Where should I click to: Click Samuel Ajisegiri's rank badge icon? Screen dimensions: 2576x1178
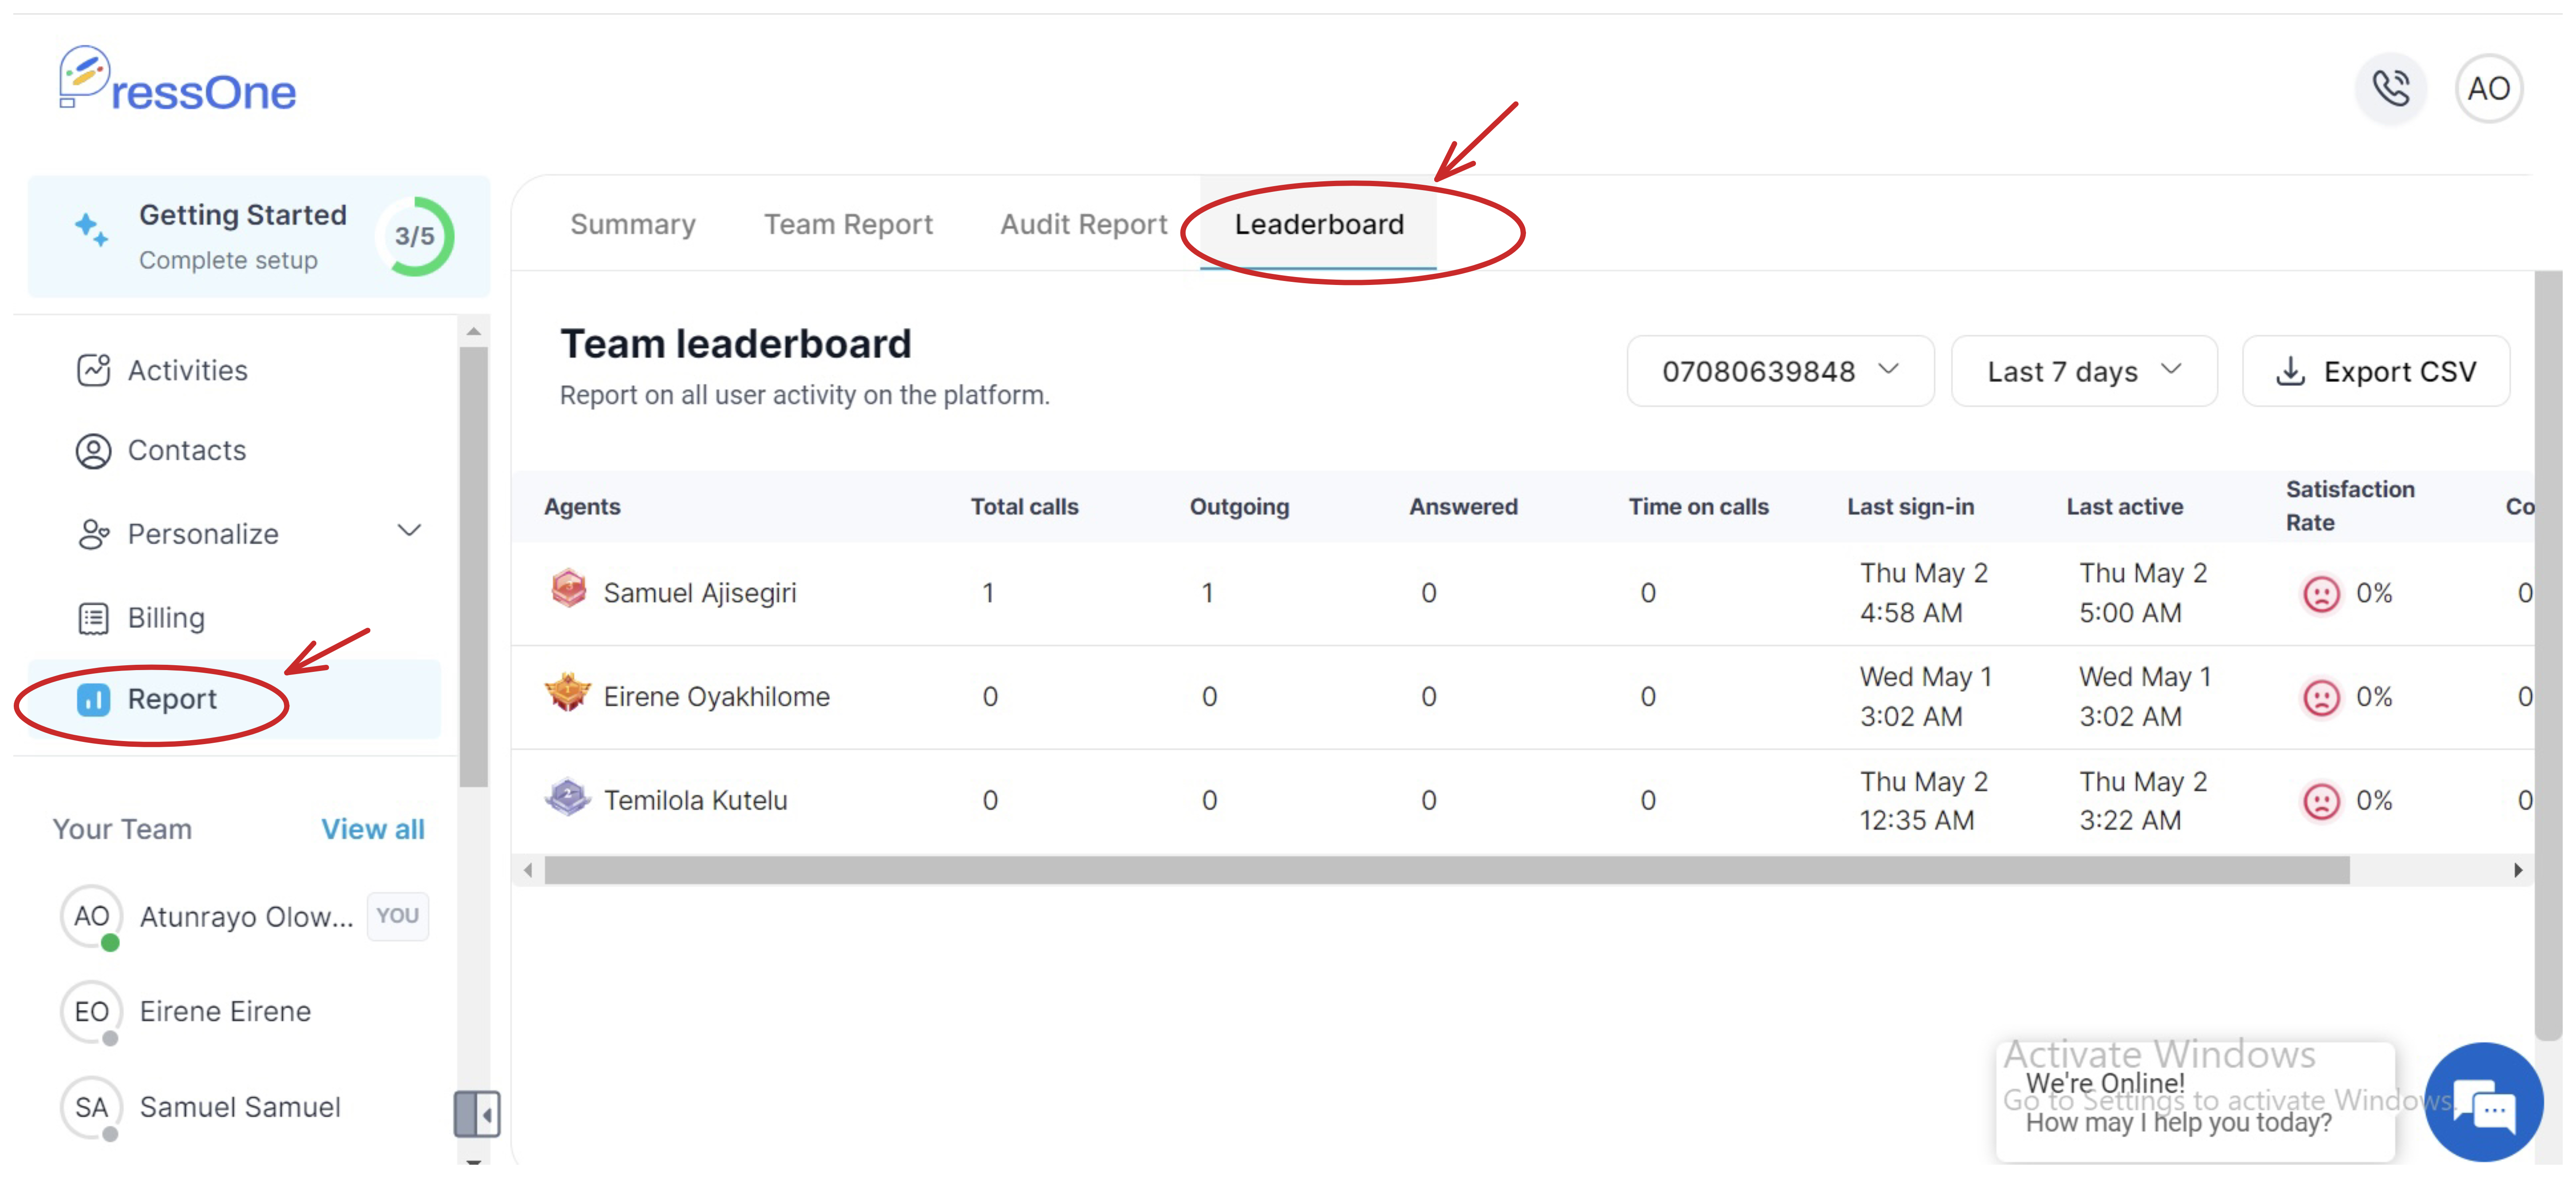click(568, 589)
